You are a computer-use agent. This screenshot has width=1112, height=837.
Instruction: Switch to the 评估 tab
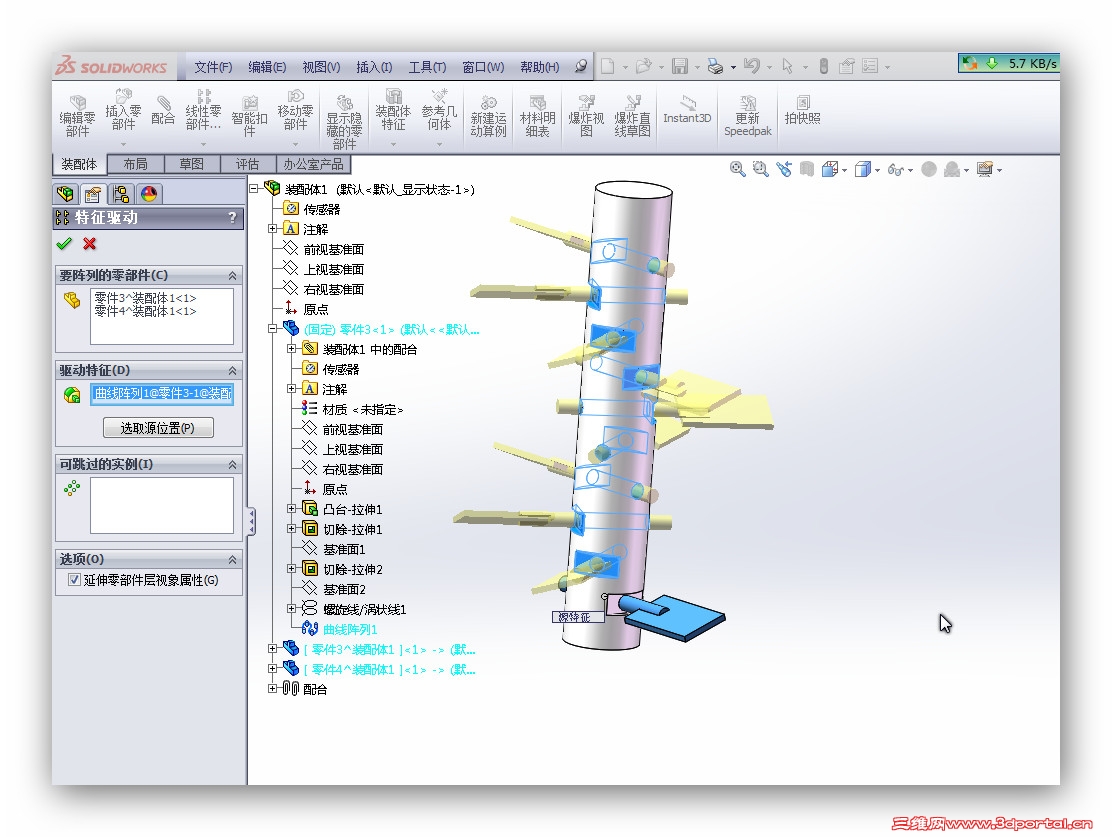[x=248, y=165]
